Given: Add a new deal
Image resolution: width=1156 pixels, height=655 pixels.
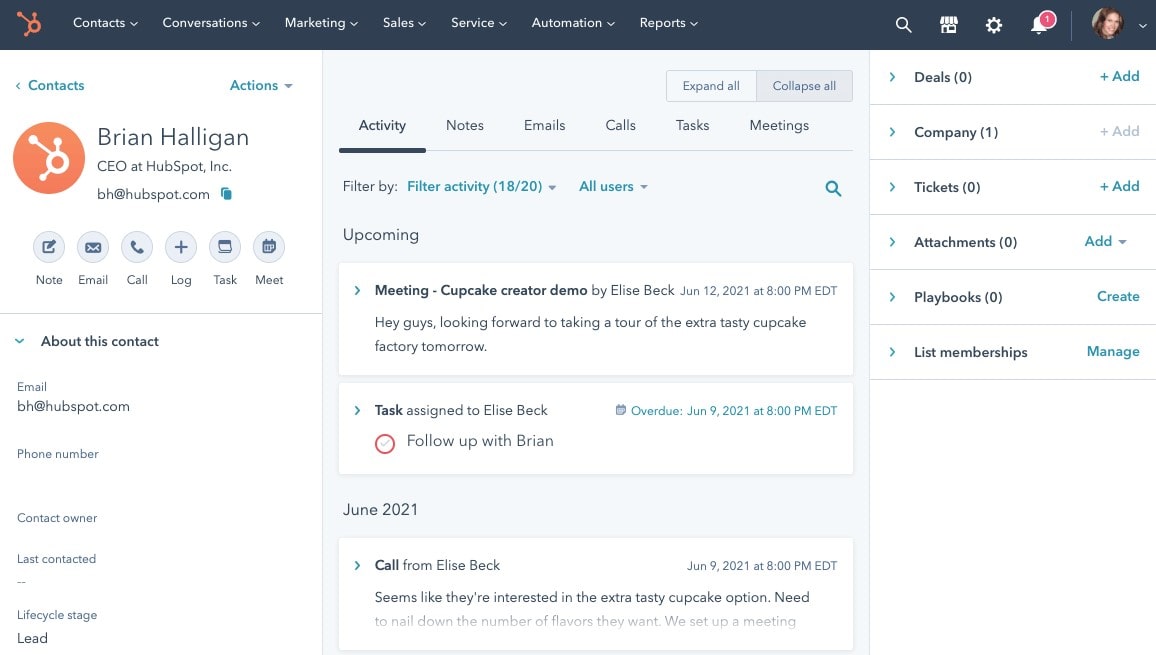Looking at the screenshot, I should tap(1119, 77).
